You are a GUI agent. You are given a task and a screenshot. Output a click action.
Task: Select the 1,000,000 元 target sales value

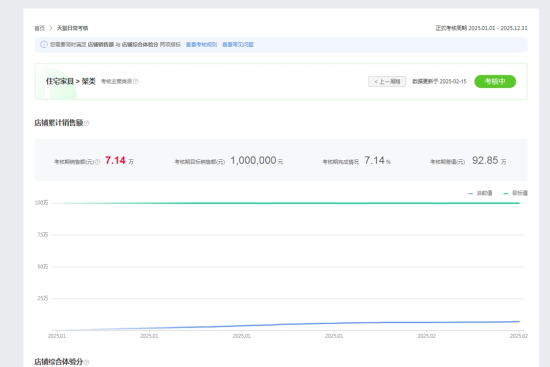tap(256, 160)
